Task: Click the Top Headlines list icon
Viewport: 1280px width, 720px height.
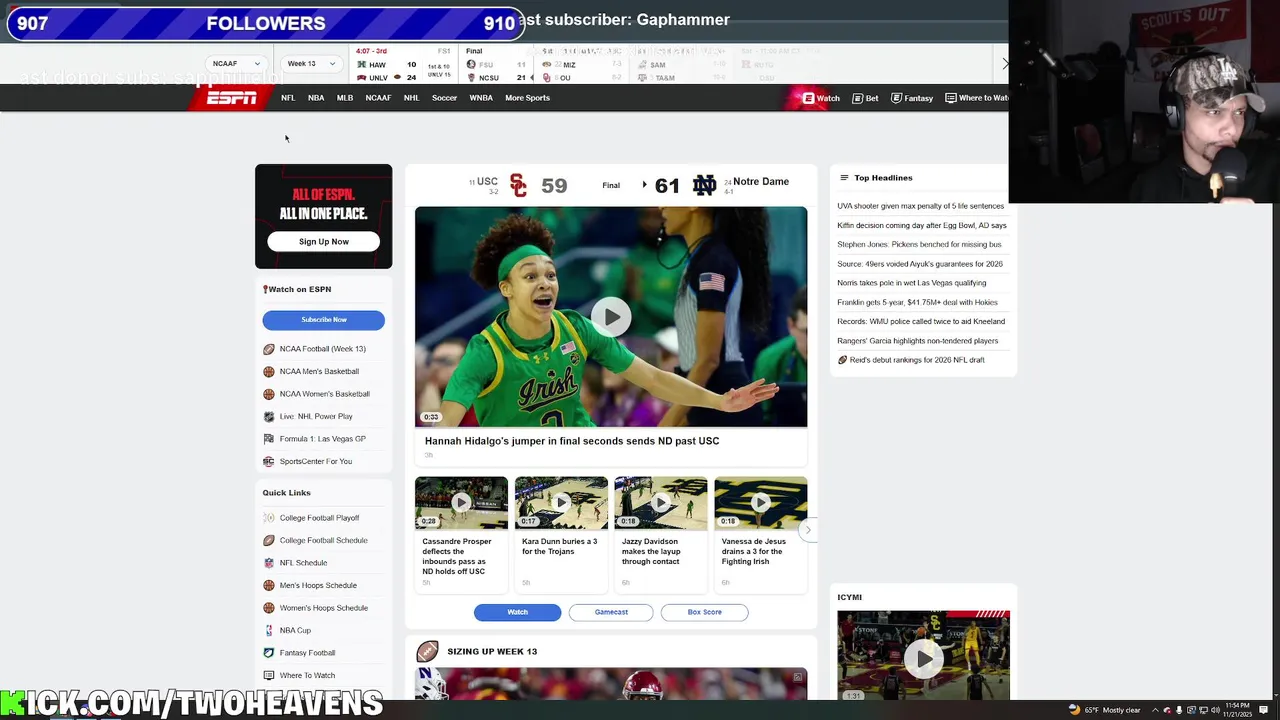Action: pyautogui.click(x=844, y=178)
